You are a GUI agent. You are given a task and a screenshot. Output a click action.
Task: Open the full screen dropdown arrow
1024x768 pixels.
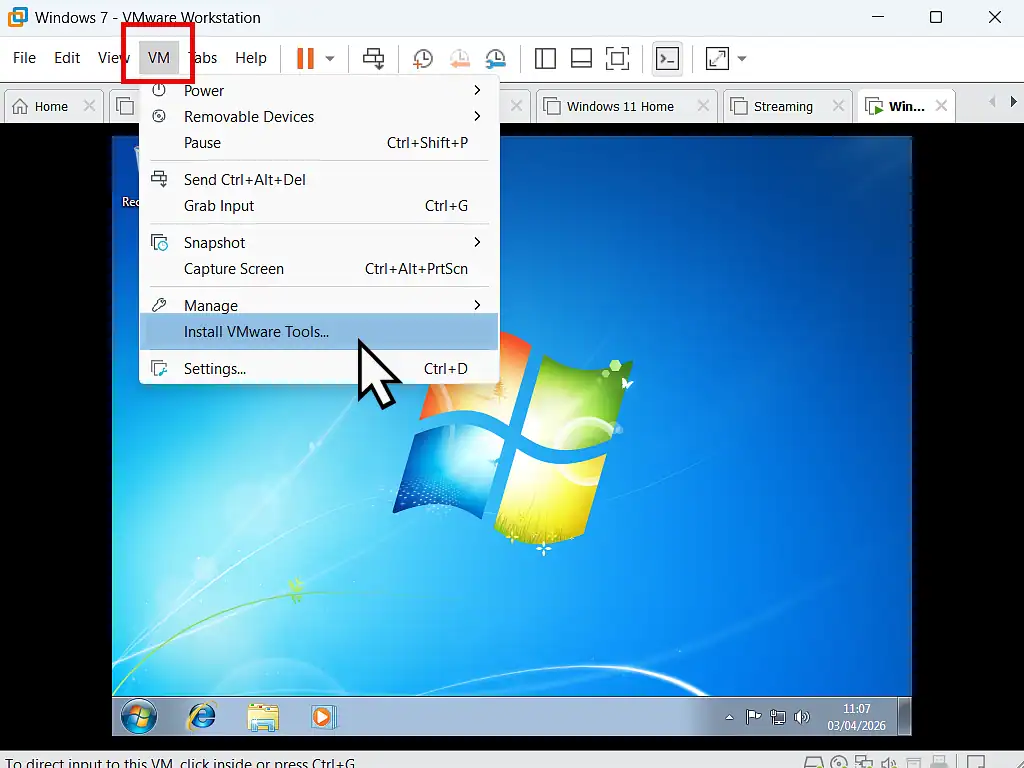pos(742,58)
